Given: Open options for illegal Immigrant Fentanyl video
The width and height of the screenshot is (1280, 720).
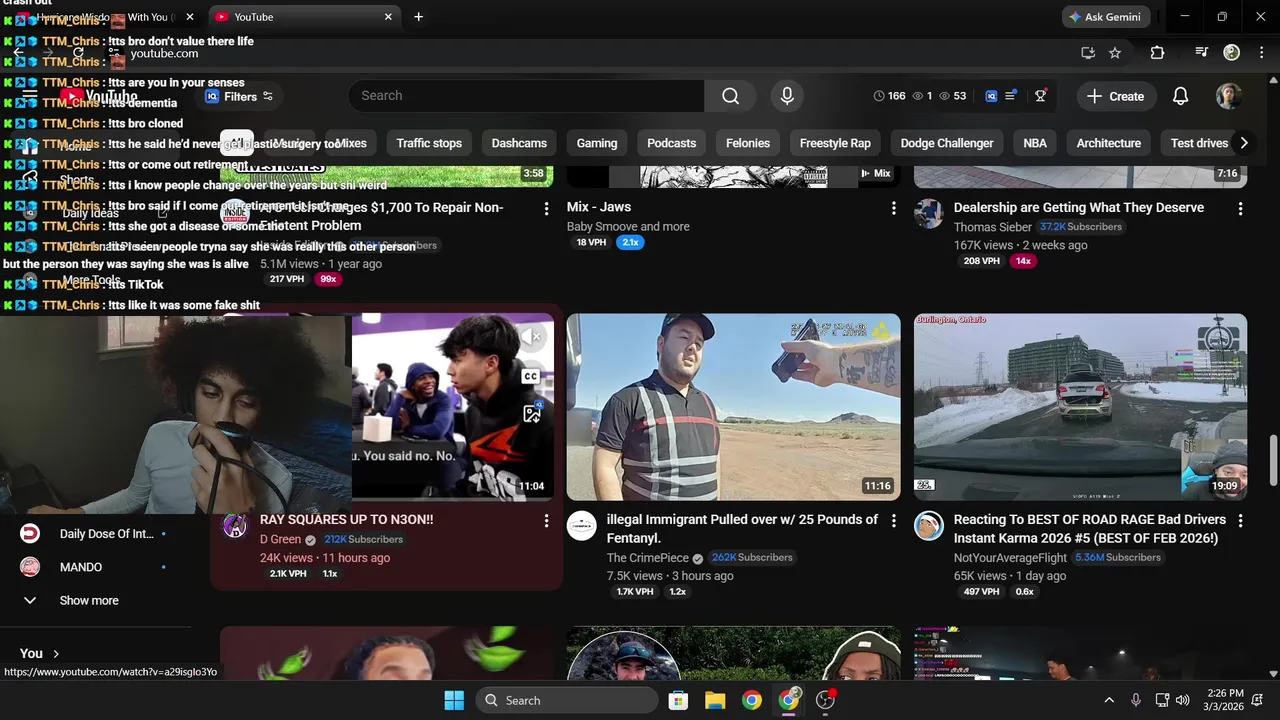Looking at the screenshot, I should click(x=893, y=520).
